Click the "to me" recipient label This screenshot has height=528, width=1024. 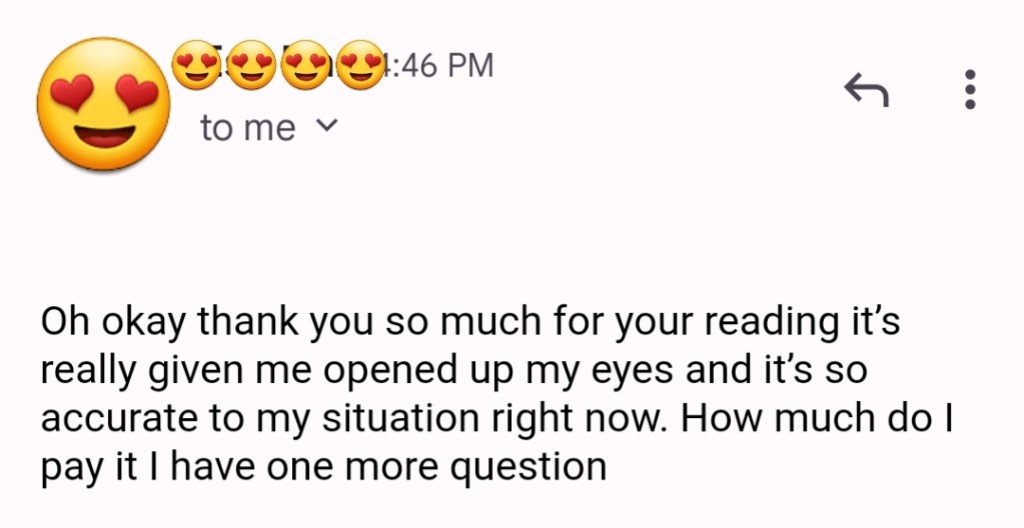tap(248, 128)
